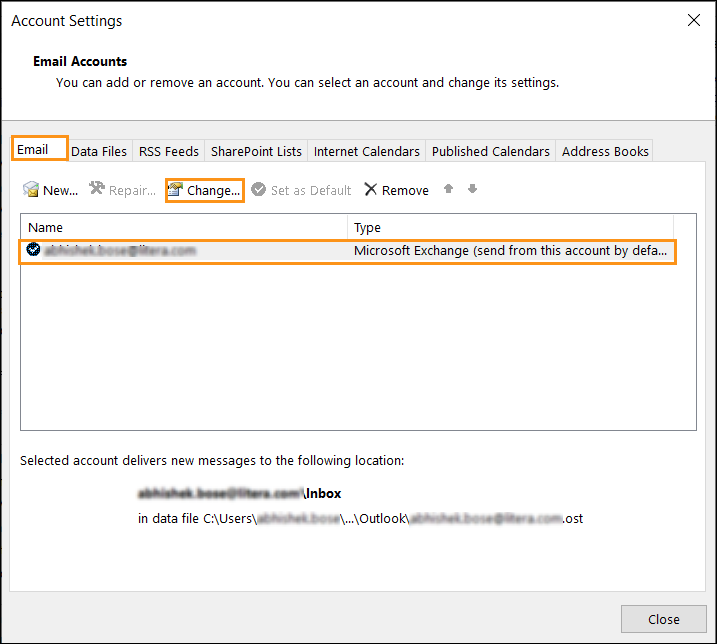Click the Inbox delivery location text
The width and height of the screenshot is (717, 644).
point(240,494)
